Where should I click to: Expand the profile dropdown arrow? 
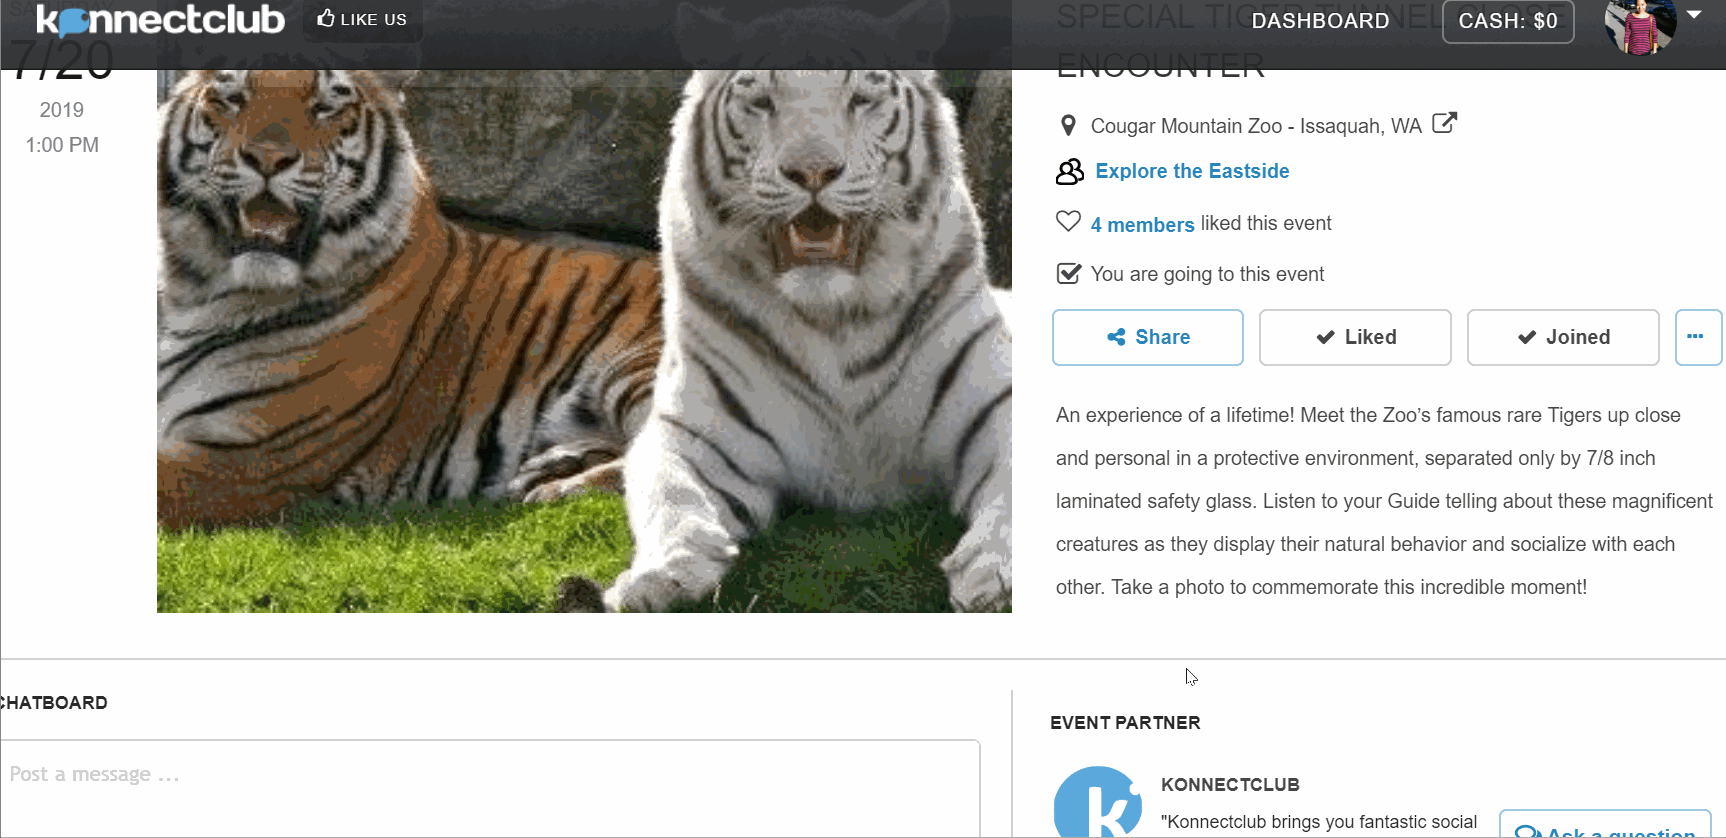click(x=1694, y=15)
